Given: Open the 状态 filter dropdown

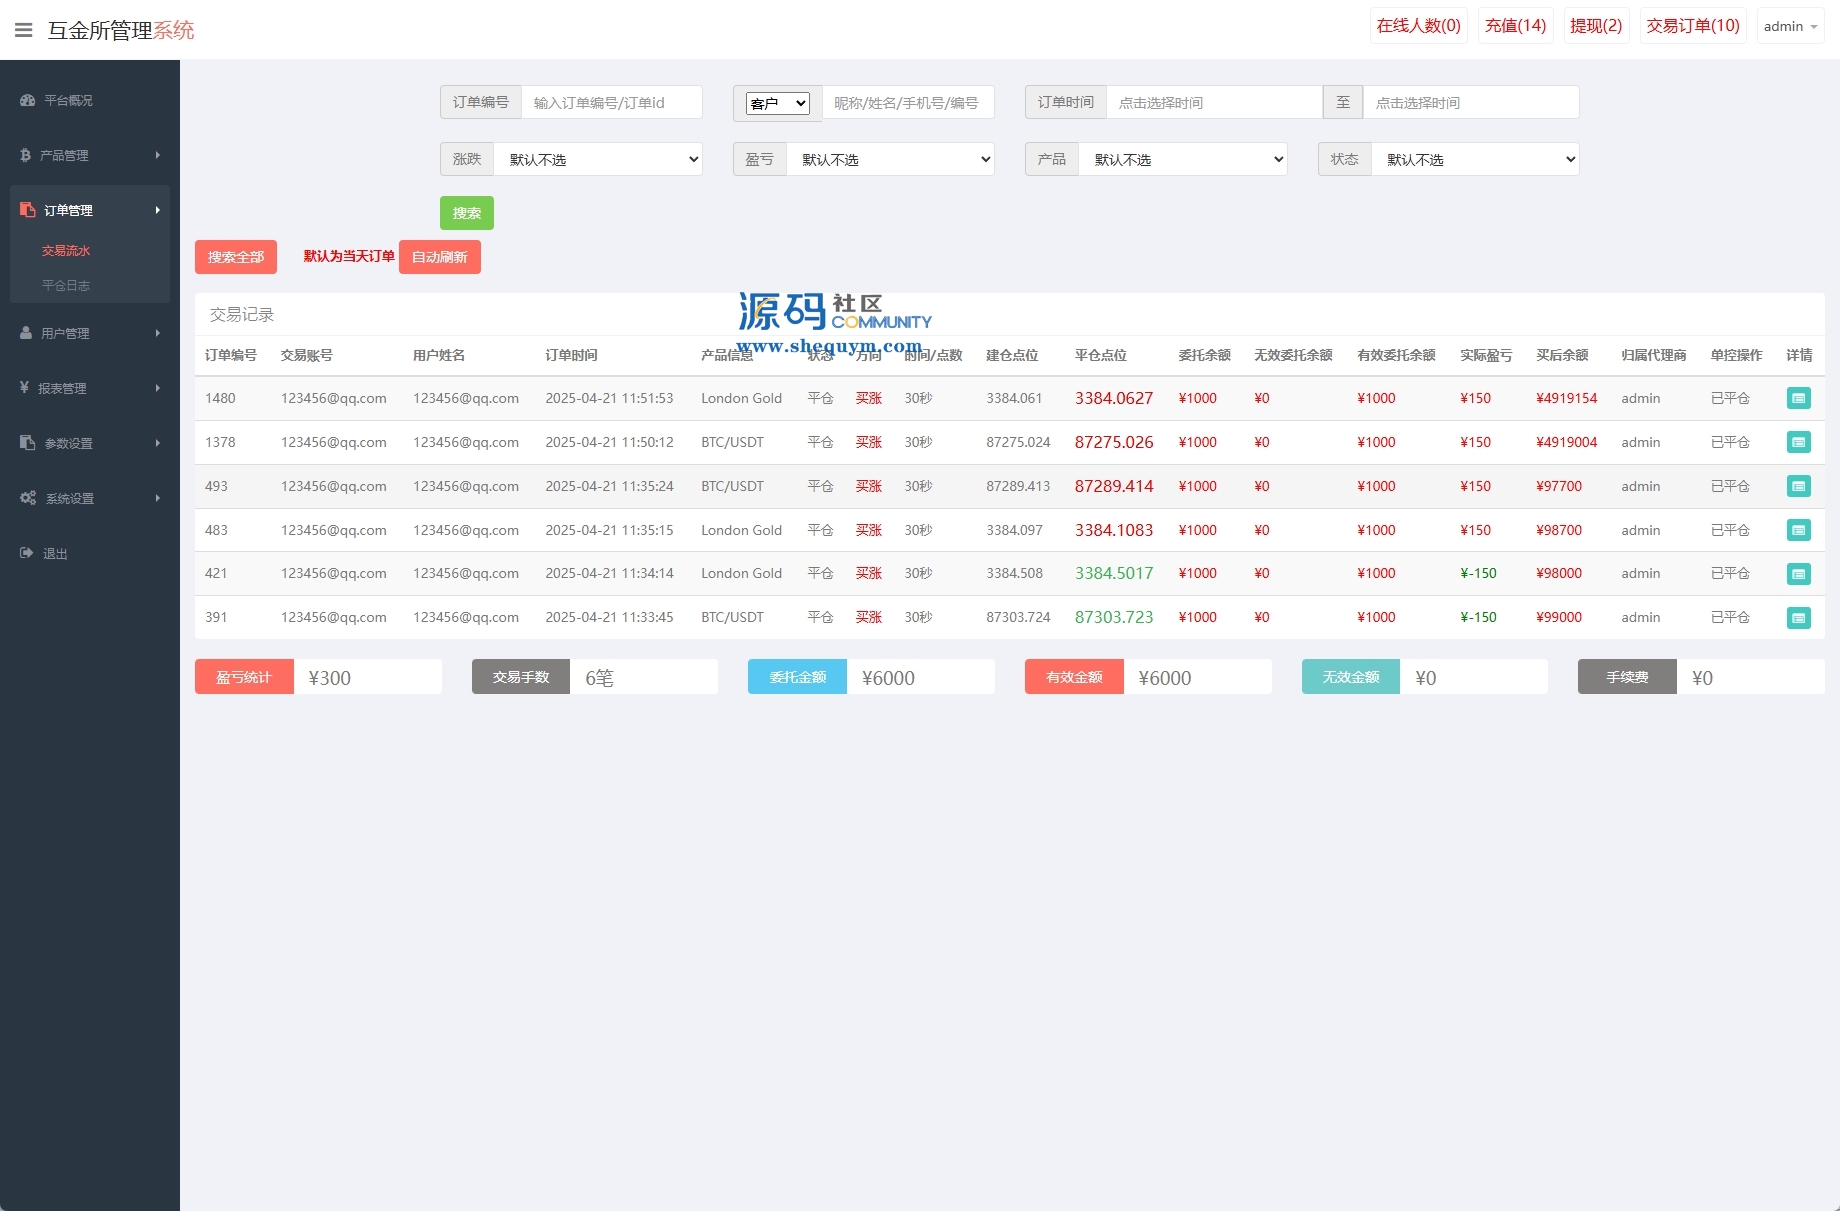Looking at the screenshot, I should click(1475, 159).
